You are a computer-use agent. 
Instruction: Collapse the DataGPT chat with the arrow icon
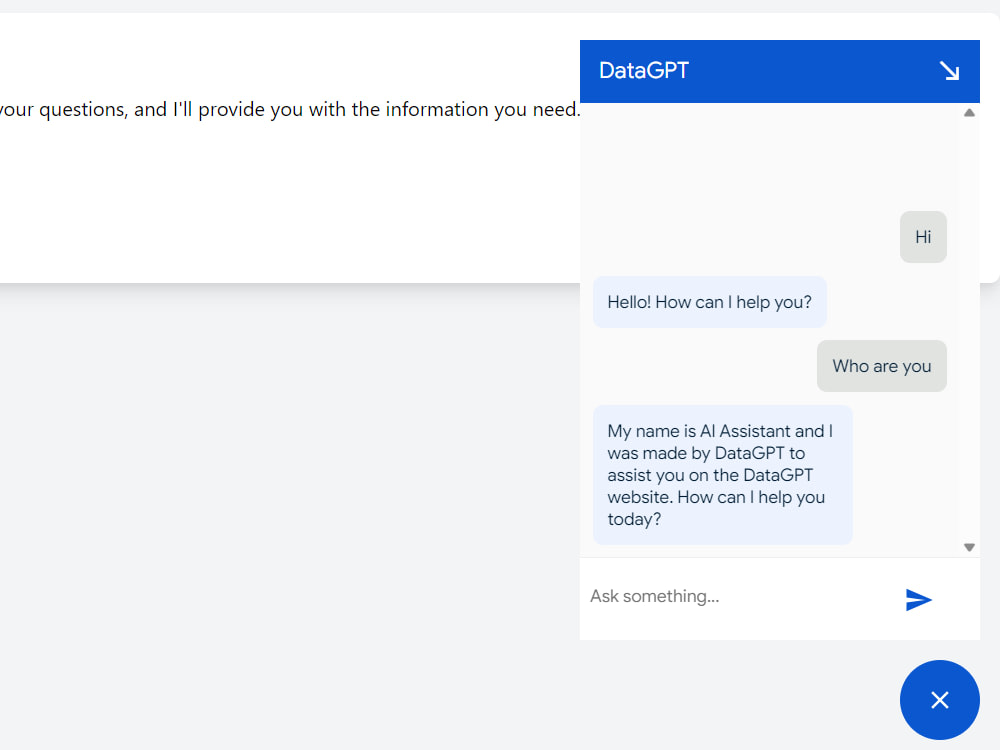click(949, 71)
